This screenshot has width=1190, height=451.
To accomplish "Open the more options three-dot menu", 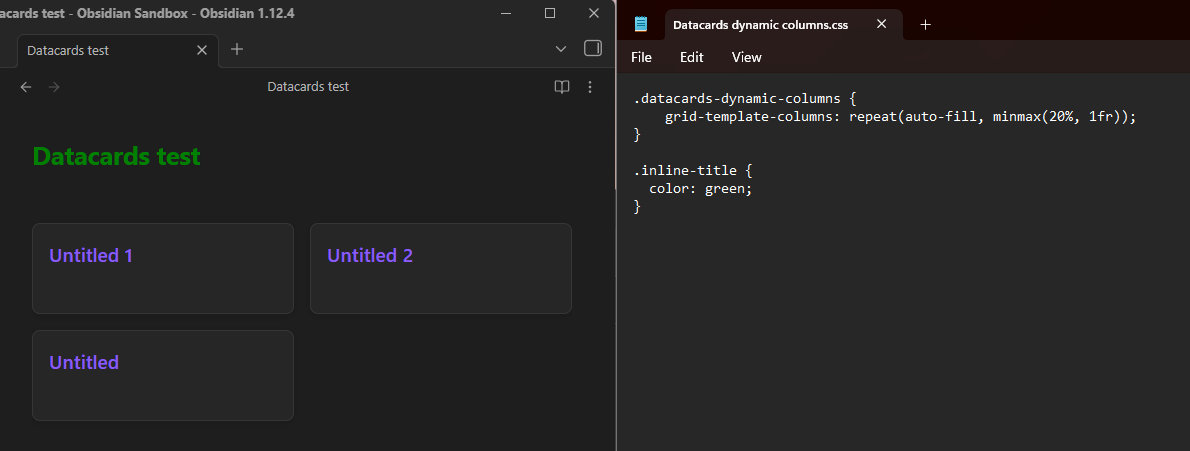I will click(590, 87).
